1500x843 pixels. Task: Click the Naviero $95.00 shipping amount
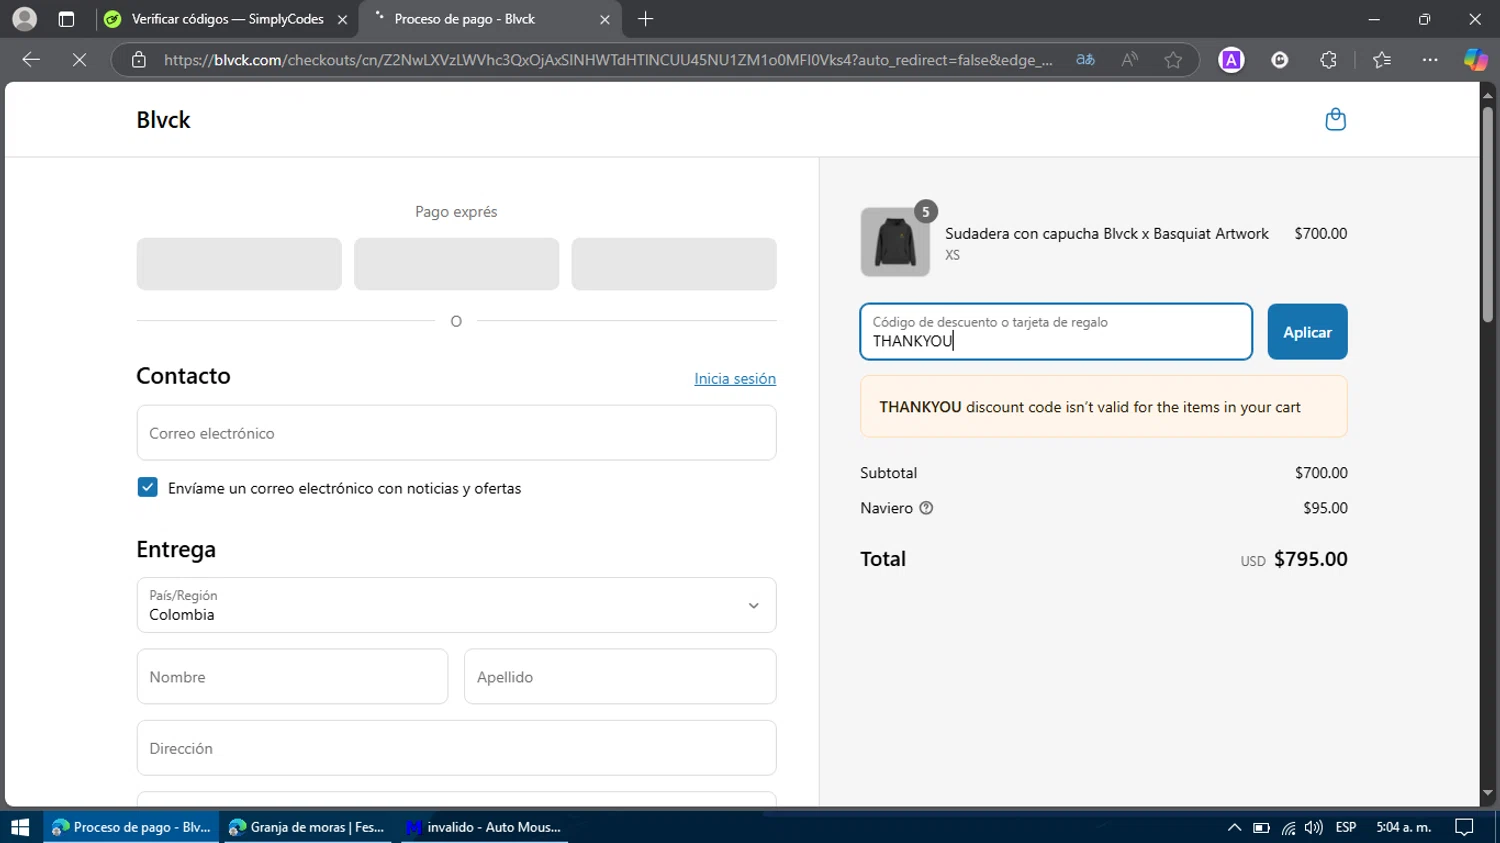[x=1325, y=508]
